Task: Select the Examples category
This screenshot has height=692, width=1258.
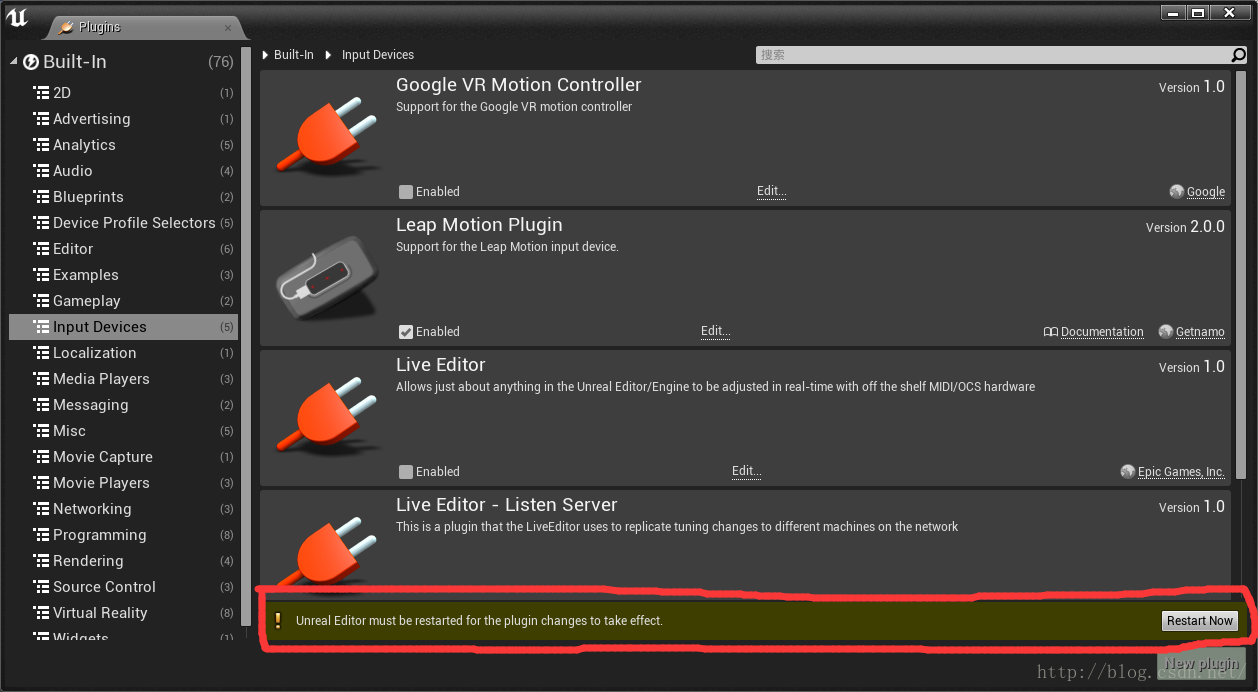Action: click(124, 275)
